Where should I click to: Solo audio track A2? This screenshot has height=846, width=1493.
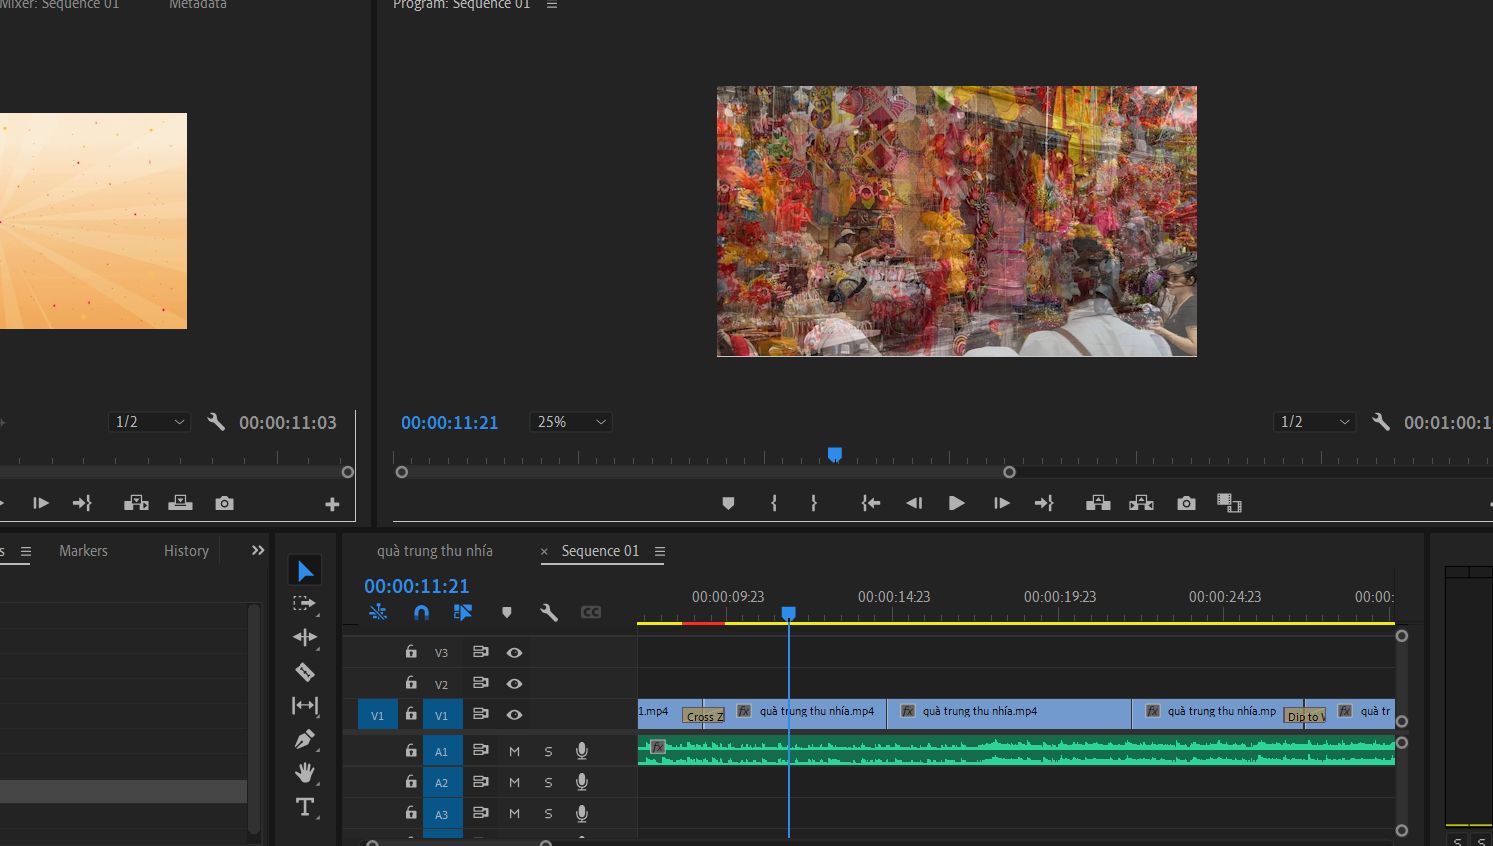[x=548, y=783]
